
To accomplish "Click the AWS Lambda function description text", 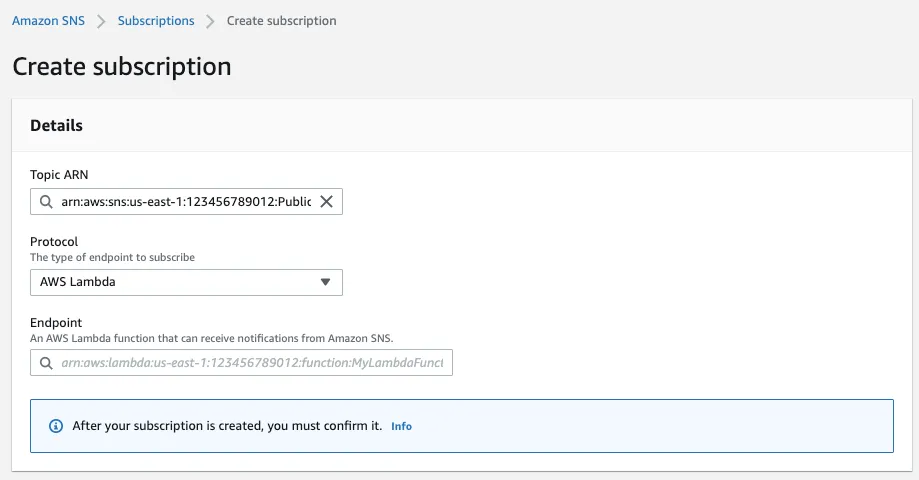I will [212, 338].
